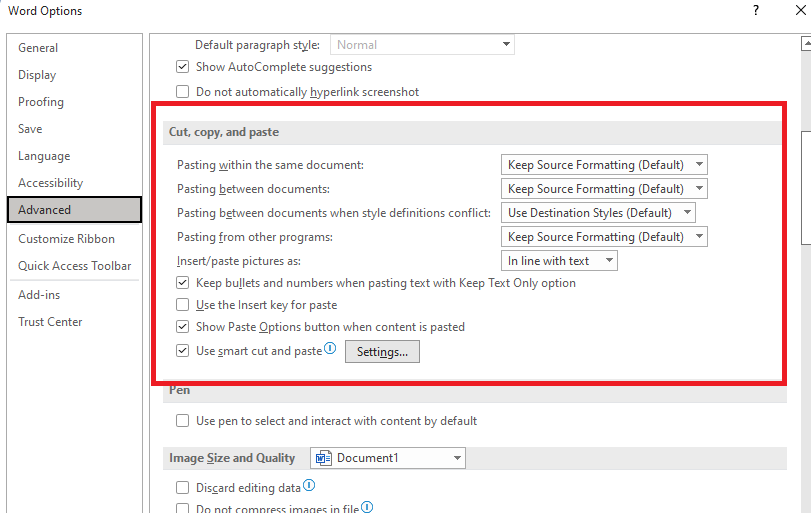Viewport: 811px width, 513px height.
Task: Open Pasting within the same document dropdown
Action: click(604, 165)
